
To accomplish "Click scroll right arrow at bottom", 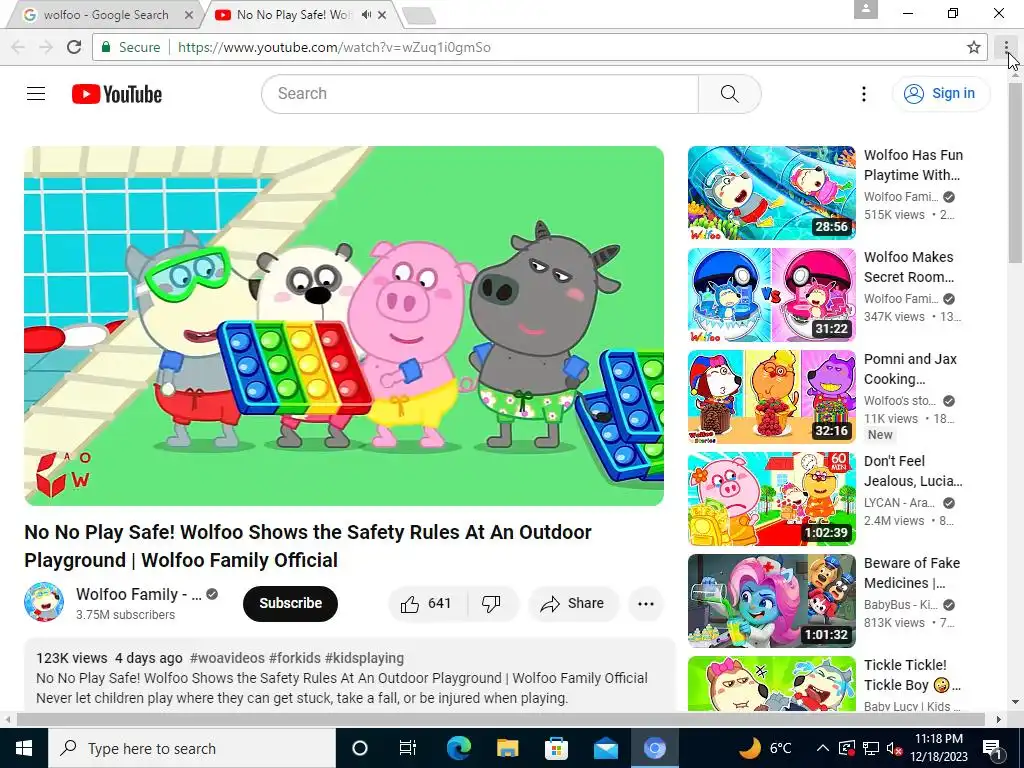I will point(998,719).
